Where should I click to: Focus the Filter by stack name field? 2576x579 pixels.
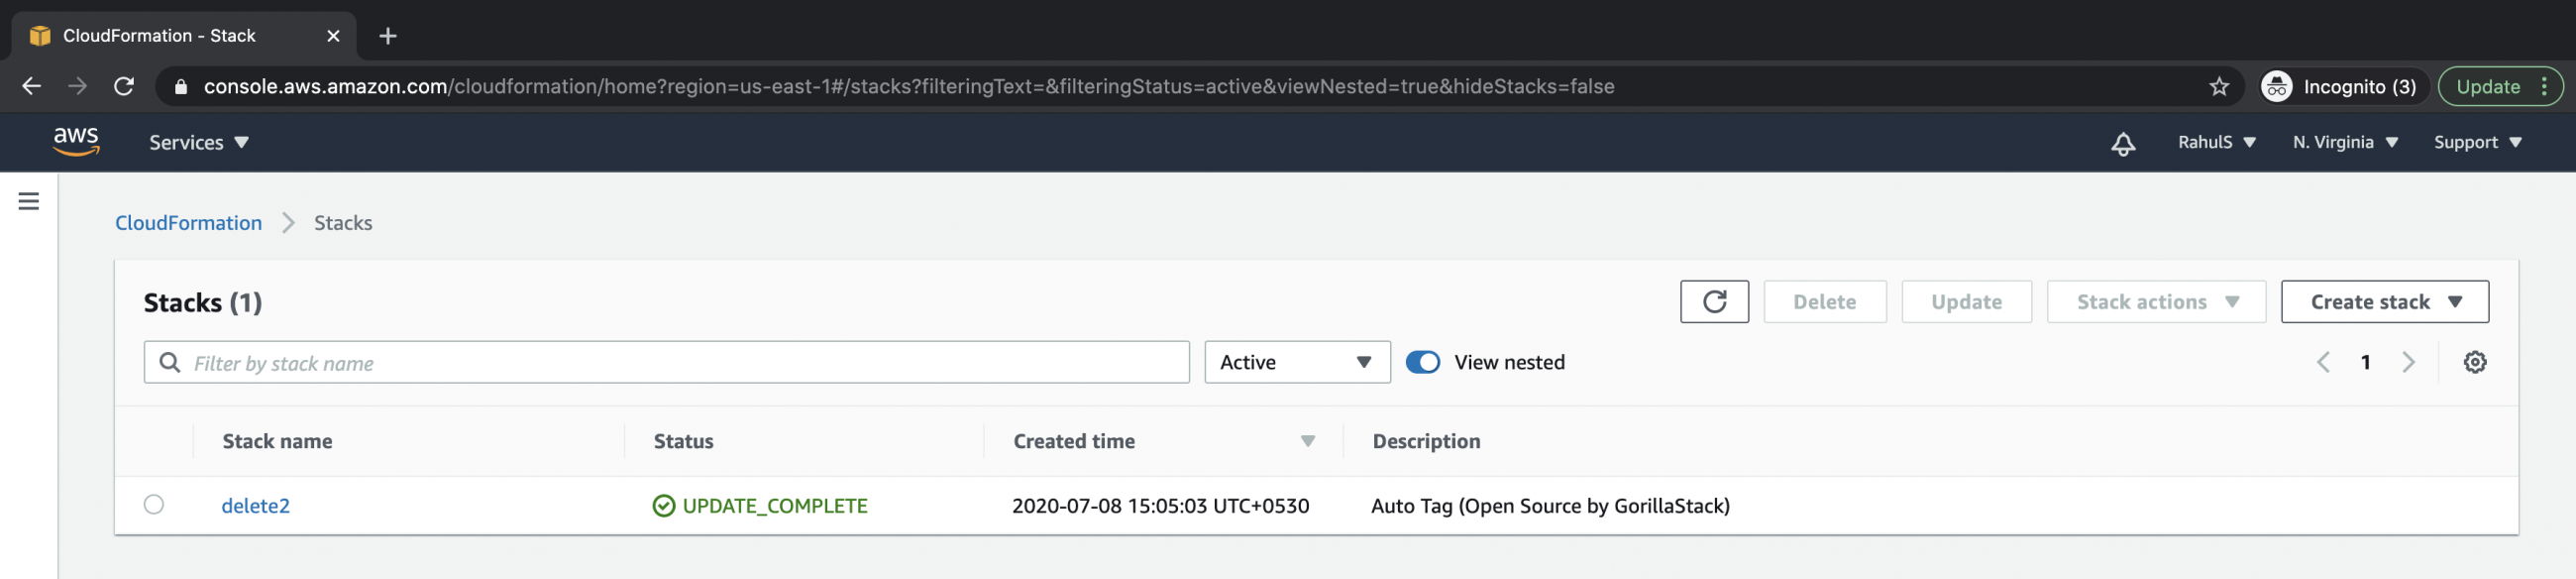tap(666, 362)
